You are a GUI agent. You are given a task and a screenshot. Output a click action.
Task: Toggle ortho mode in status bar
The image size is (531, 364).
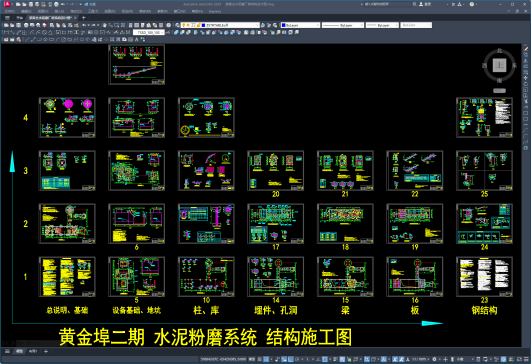tap(290, 359)
